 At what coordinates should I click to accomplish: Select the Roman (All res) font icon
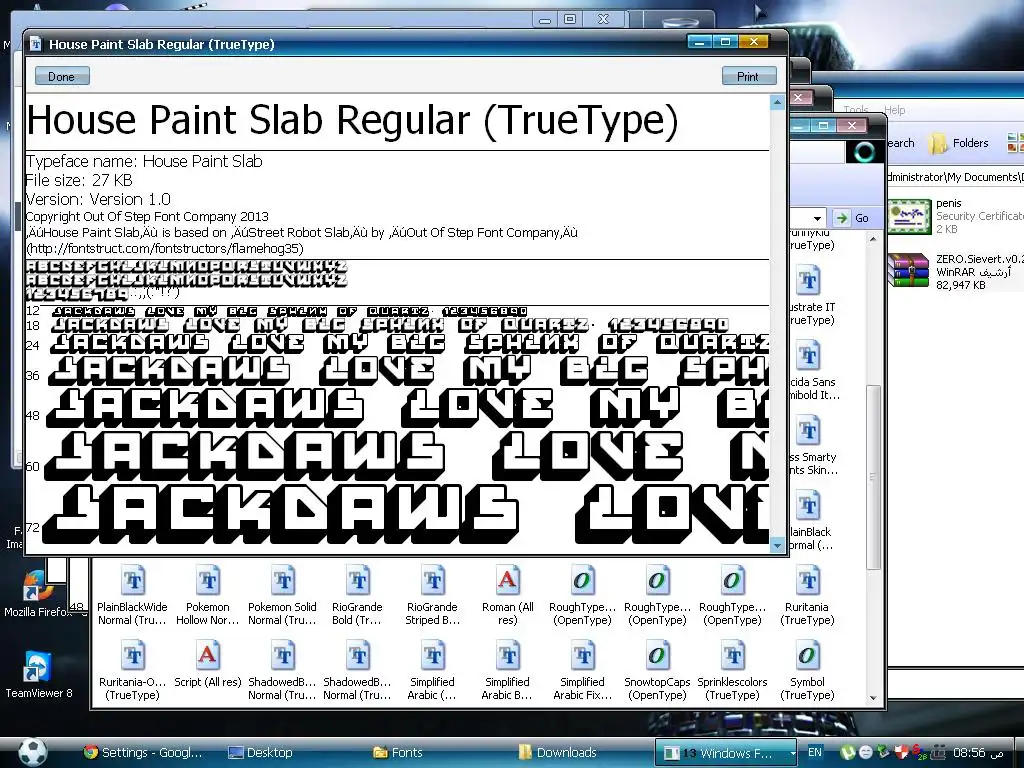[x=507, y=581]
